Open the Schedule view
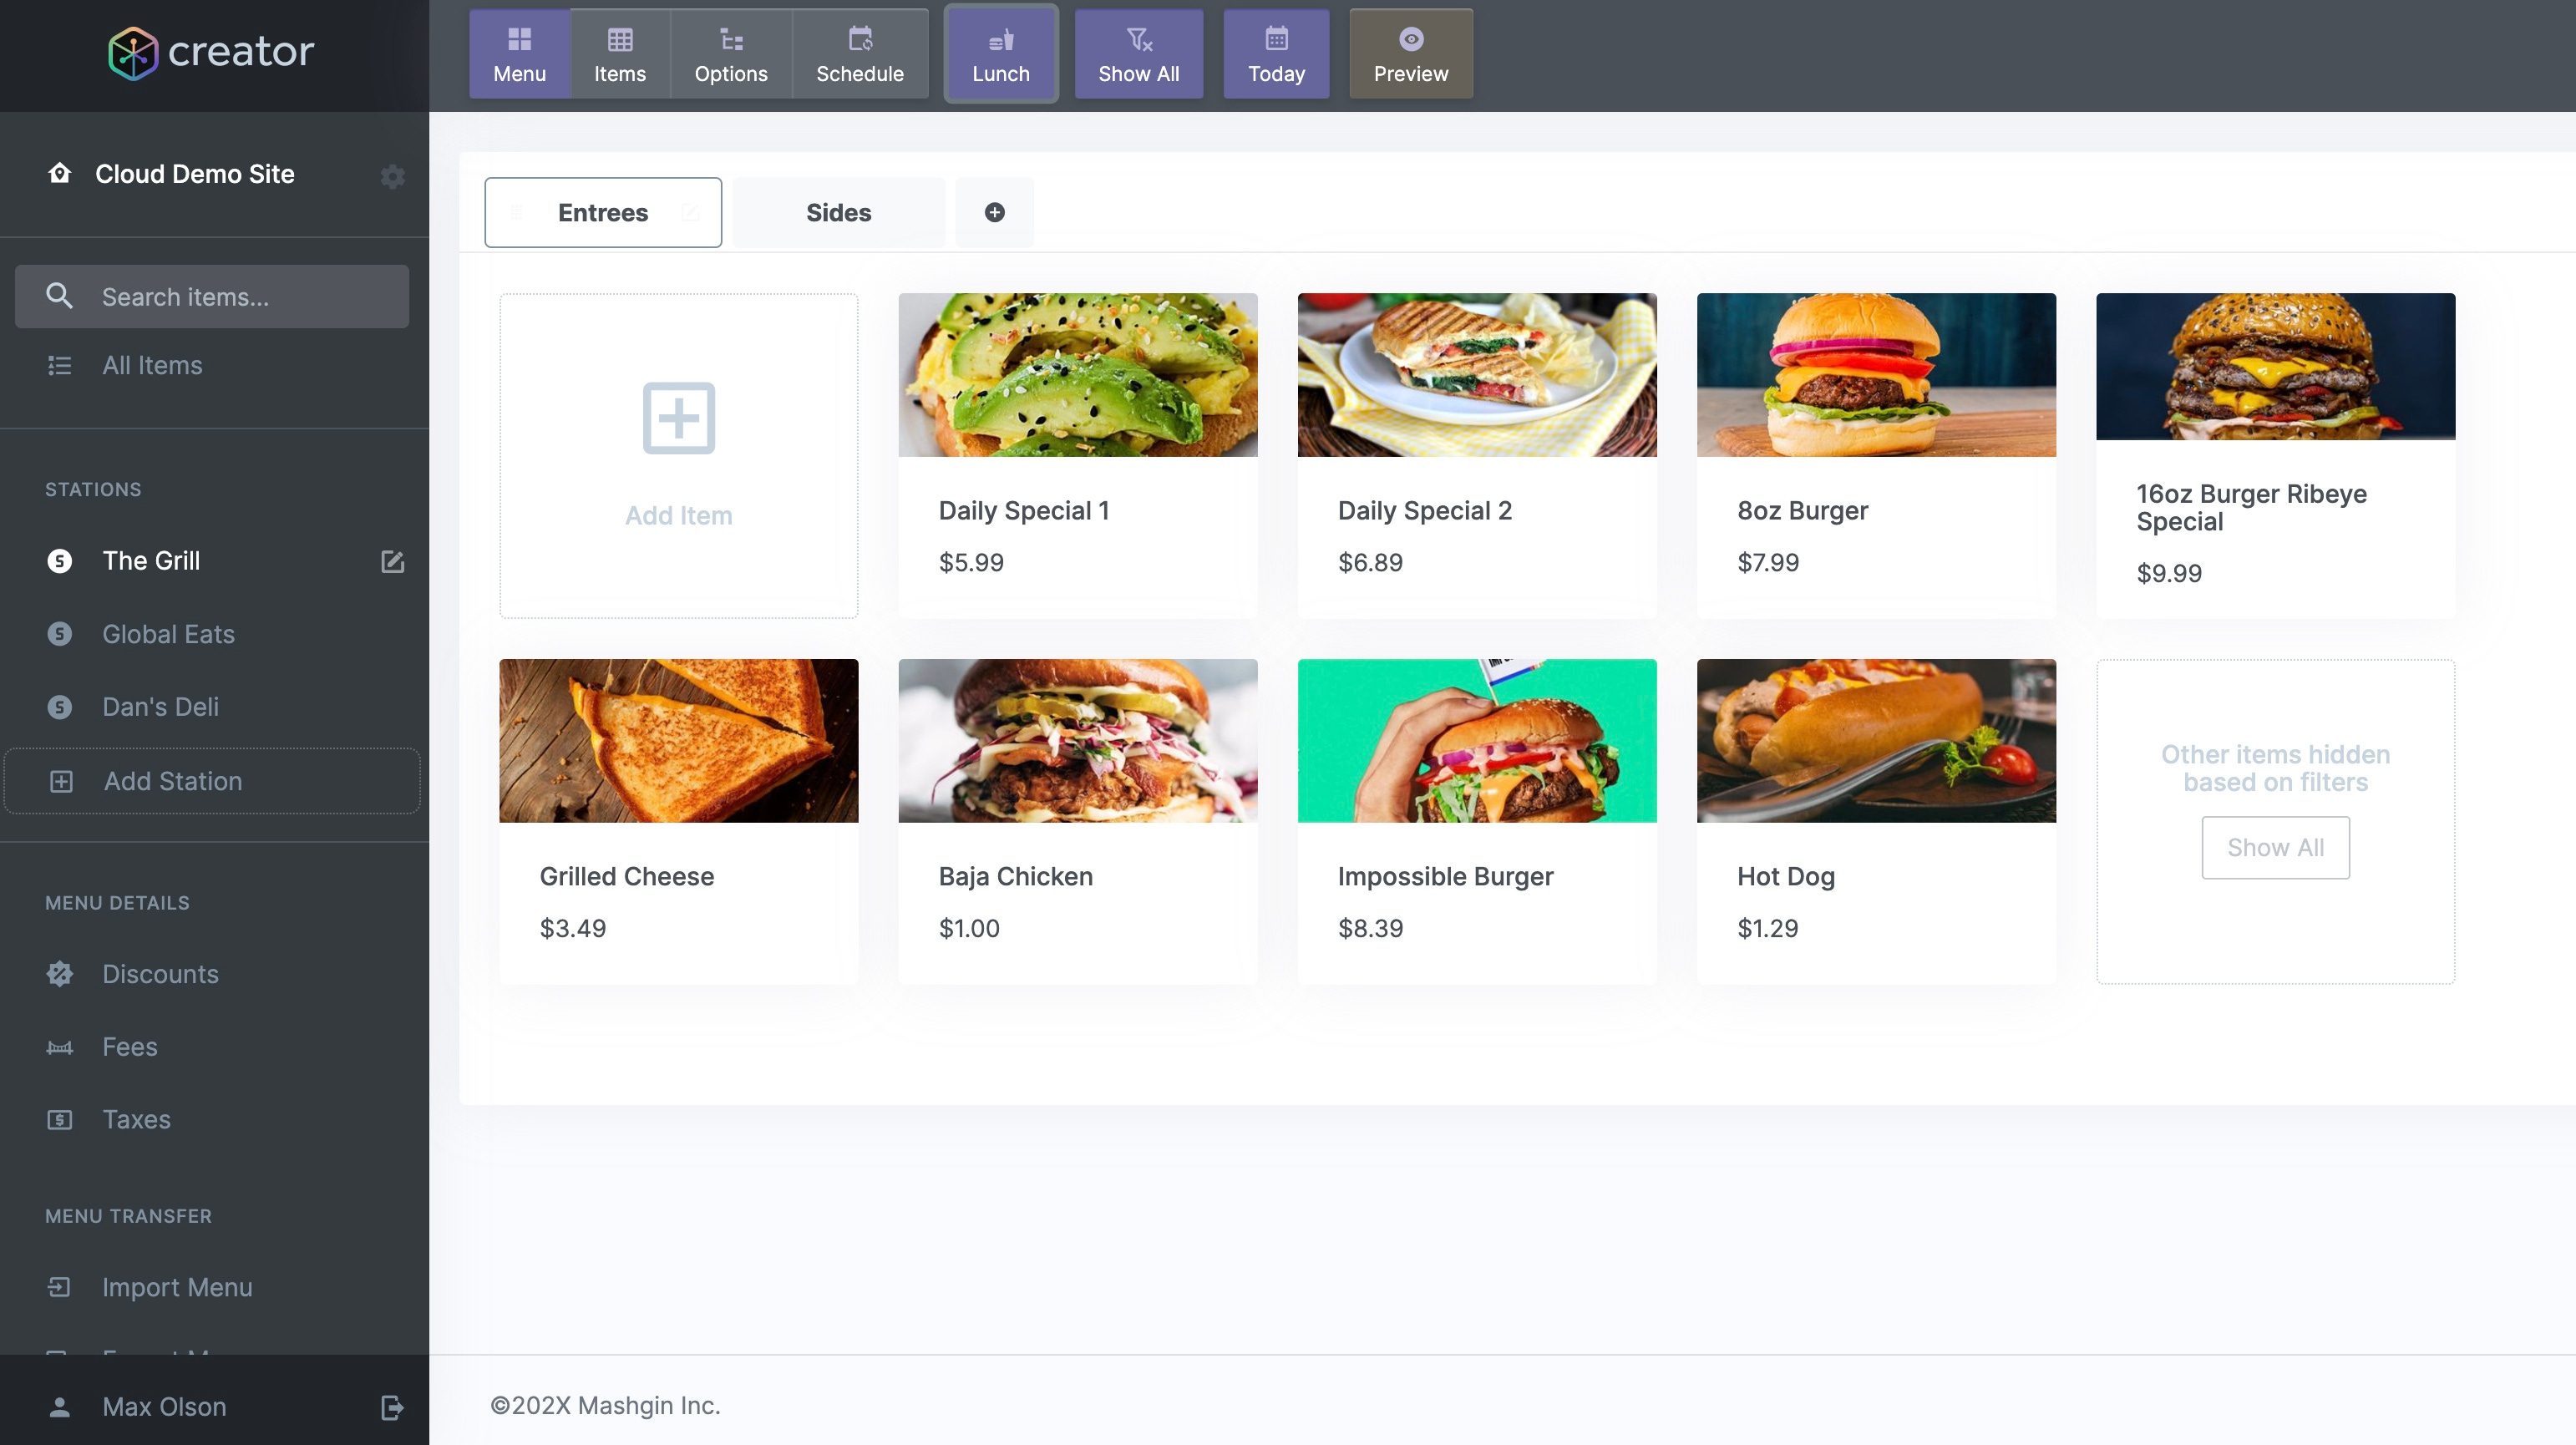The image size is (2576, 1445). tap(859, 54)
